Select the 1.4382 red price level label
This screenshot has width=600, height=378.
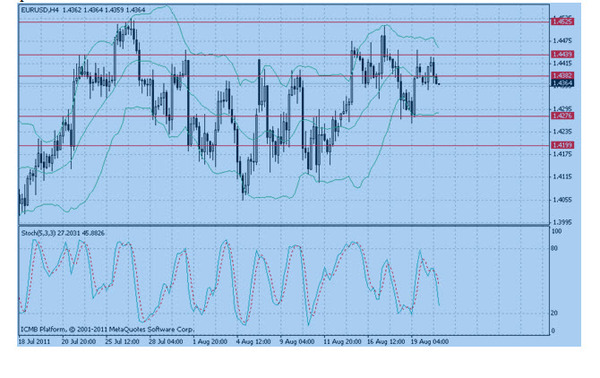pyautogui.click(x=562, y=76)
